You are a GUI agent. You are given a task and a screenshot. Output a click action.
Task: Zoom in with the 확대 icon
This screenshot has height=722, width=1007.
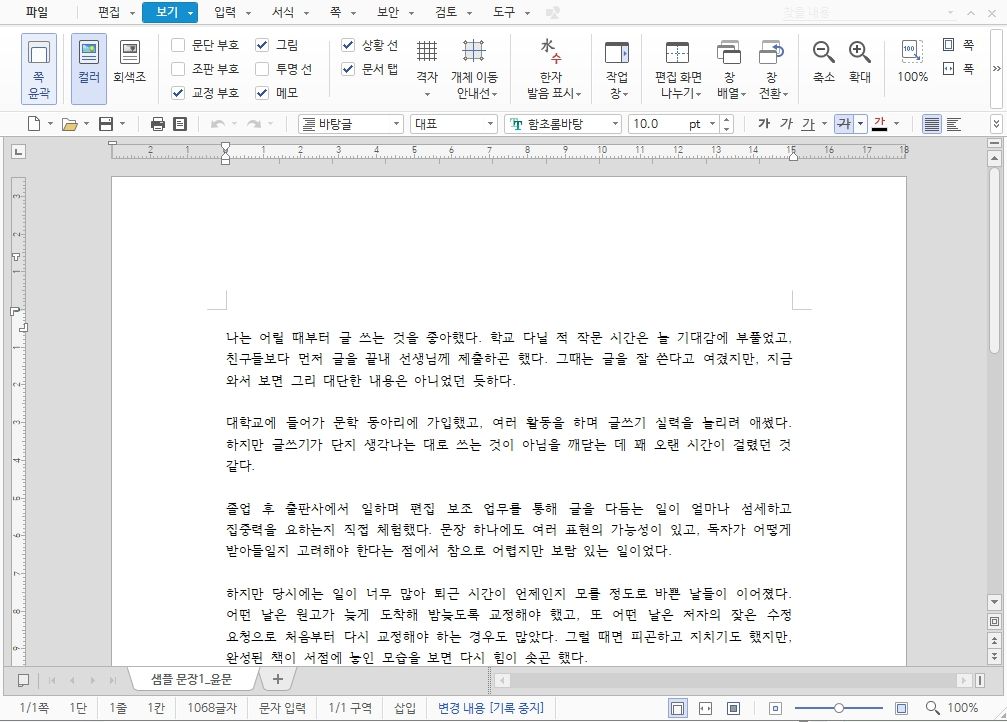[x=859, y=62]
